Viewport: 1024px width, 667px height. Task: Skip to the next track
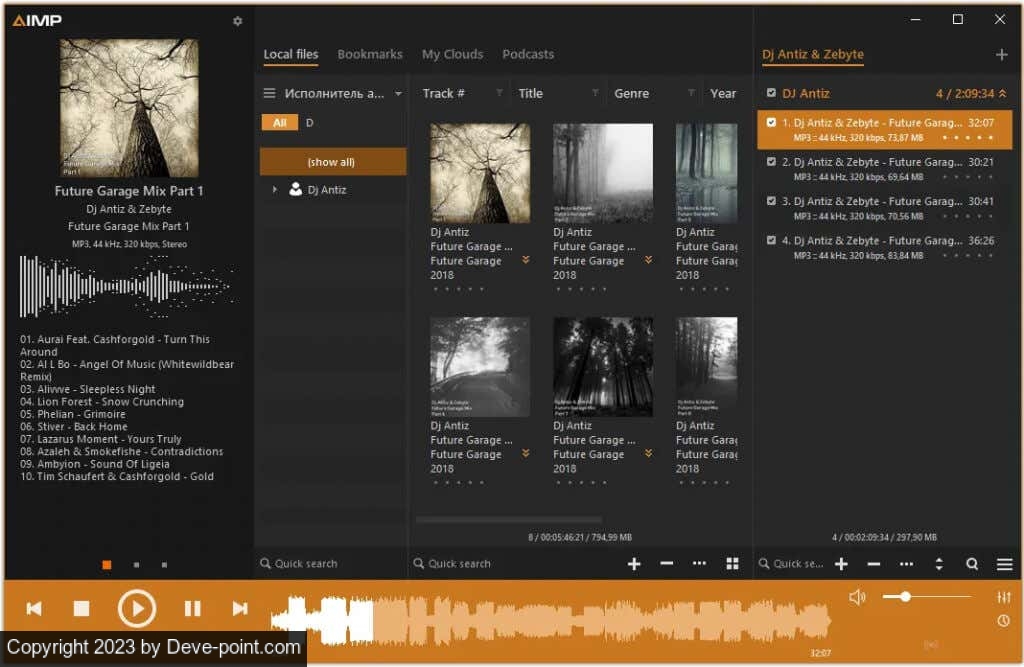coord(240,608)
